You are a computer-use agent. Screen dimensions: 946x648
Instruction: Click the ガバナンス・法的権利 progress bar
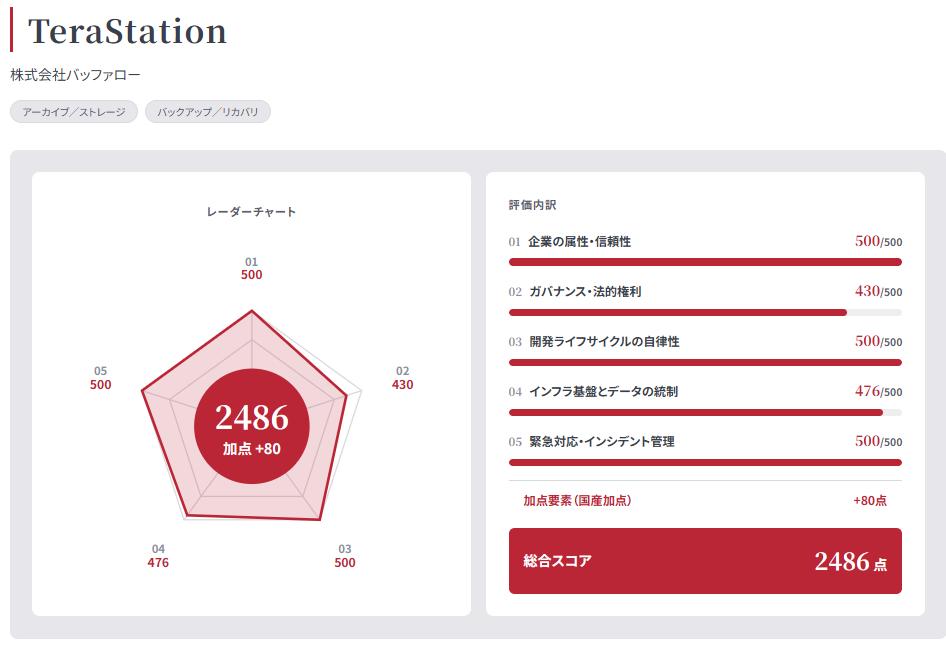point(705,312)
